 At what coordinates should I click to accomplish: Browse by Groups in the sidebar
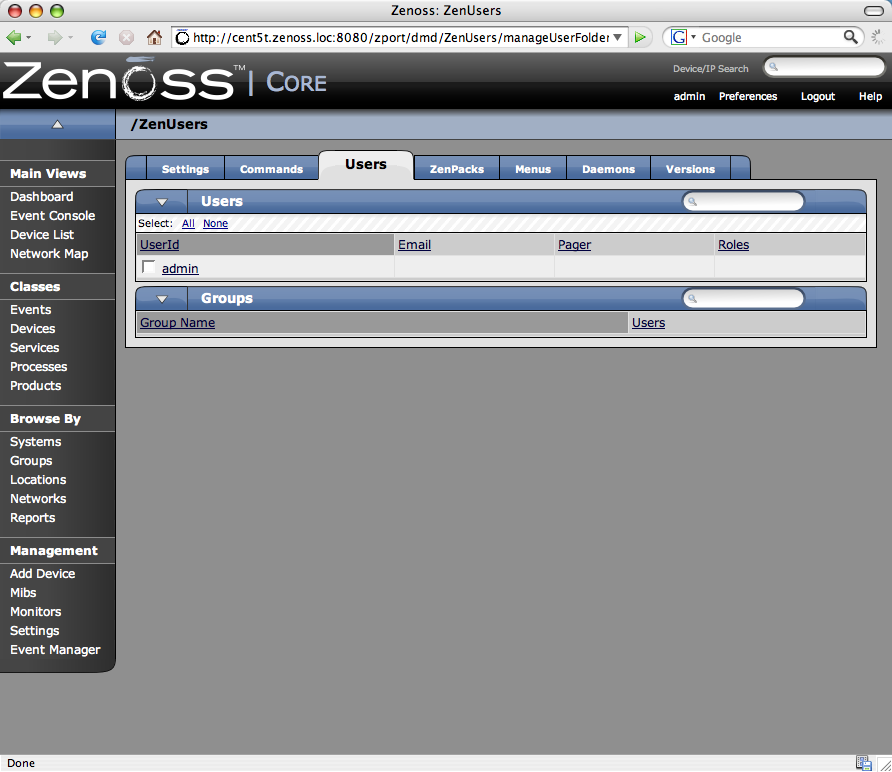tap(31, 461)
